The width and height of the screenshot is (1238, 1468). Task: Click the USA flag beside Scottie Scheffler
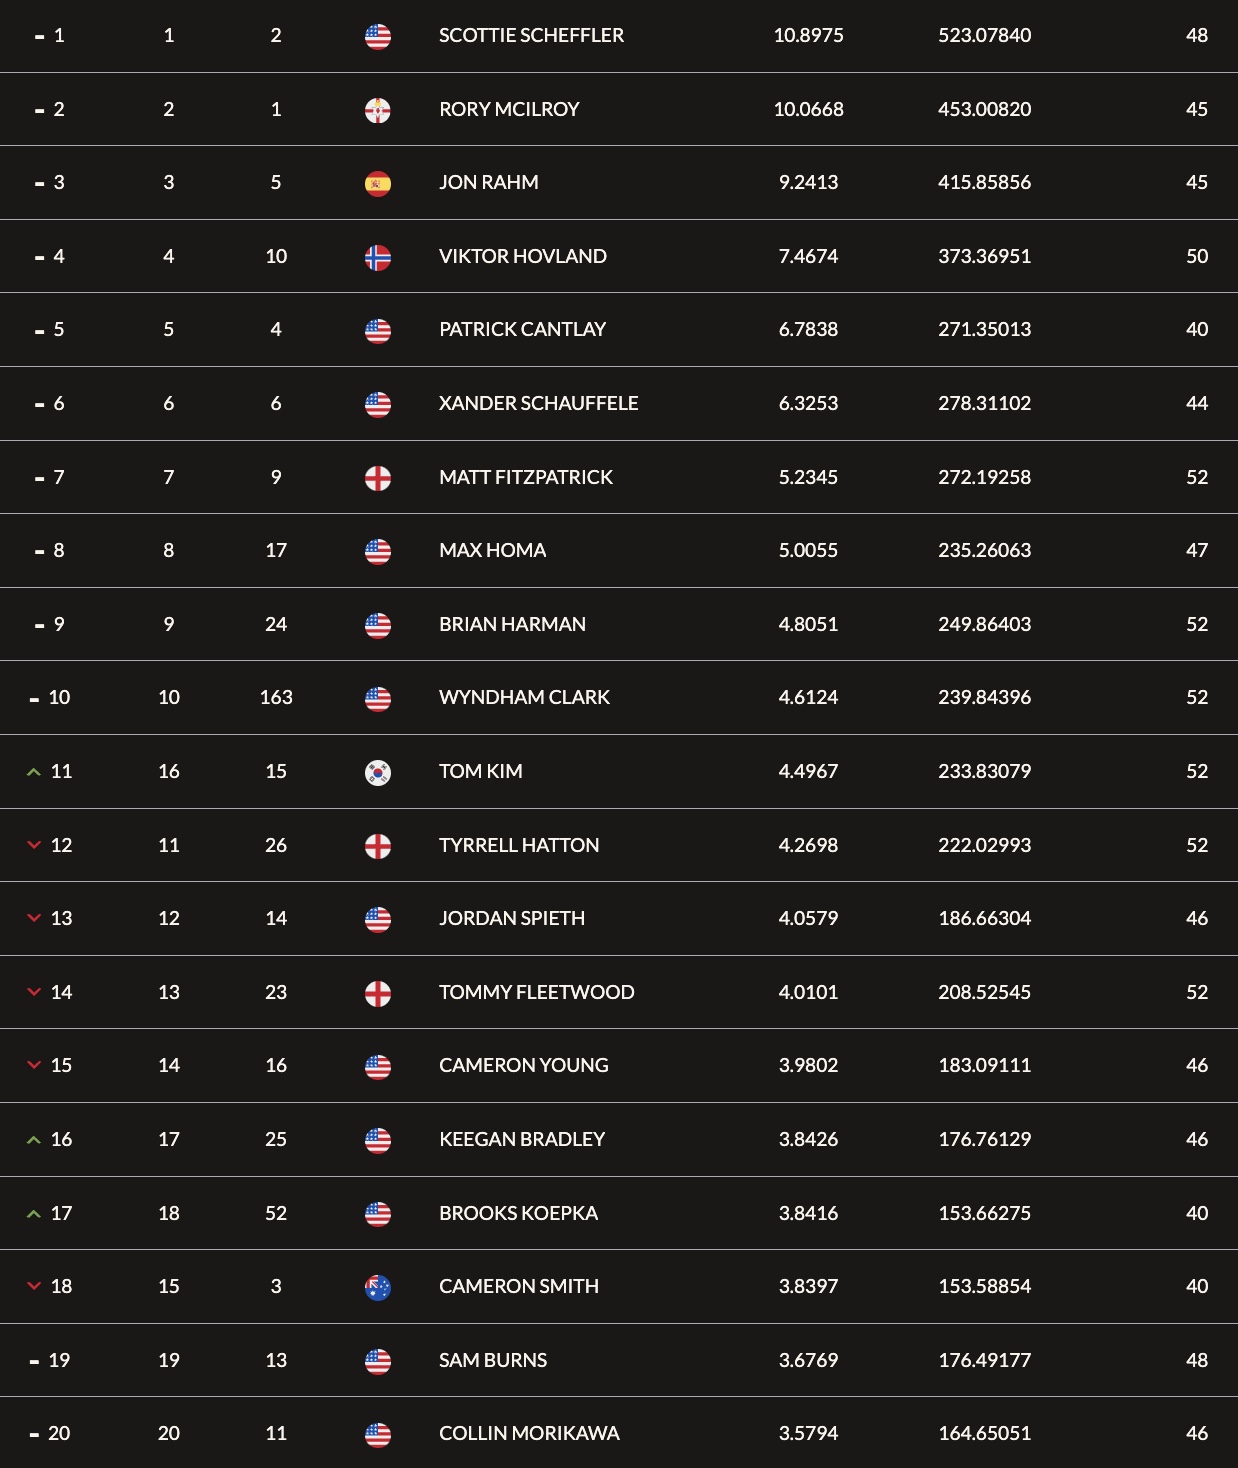tap(378, 37)
